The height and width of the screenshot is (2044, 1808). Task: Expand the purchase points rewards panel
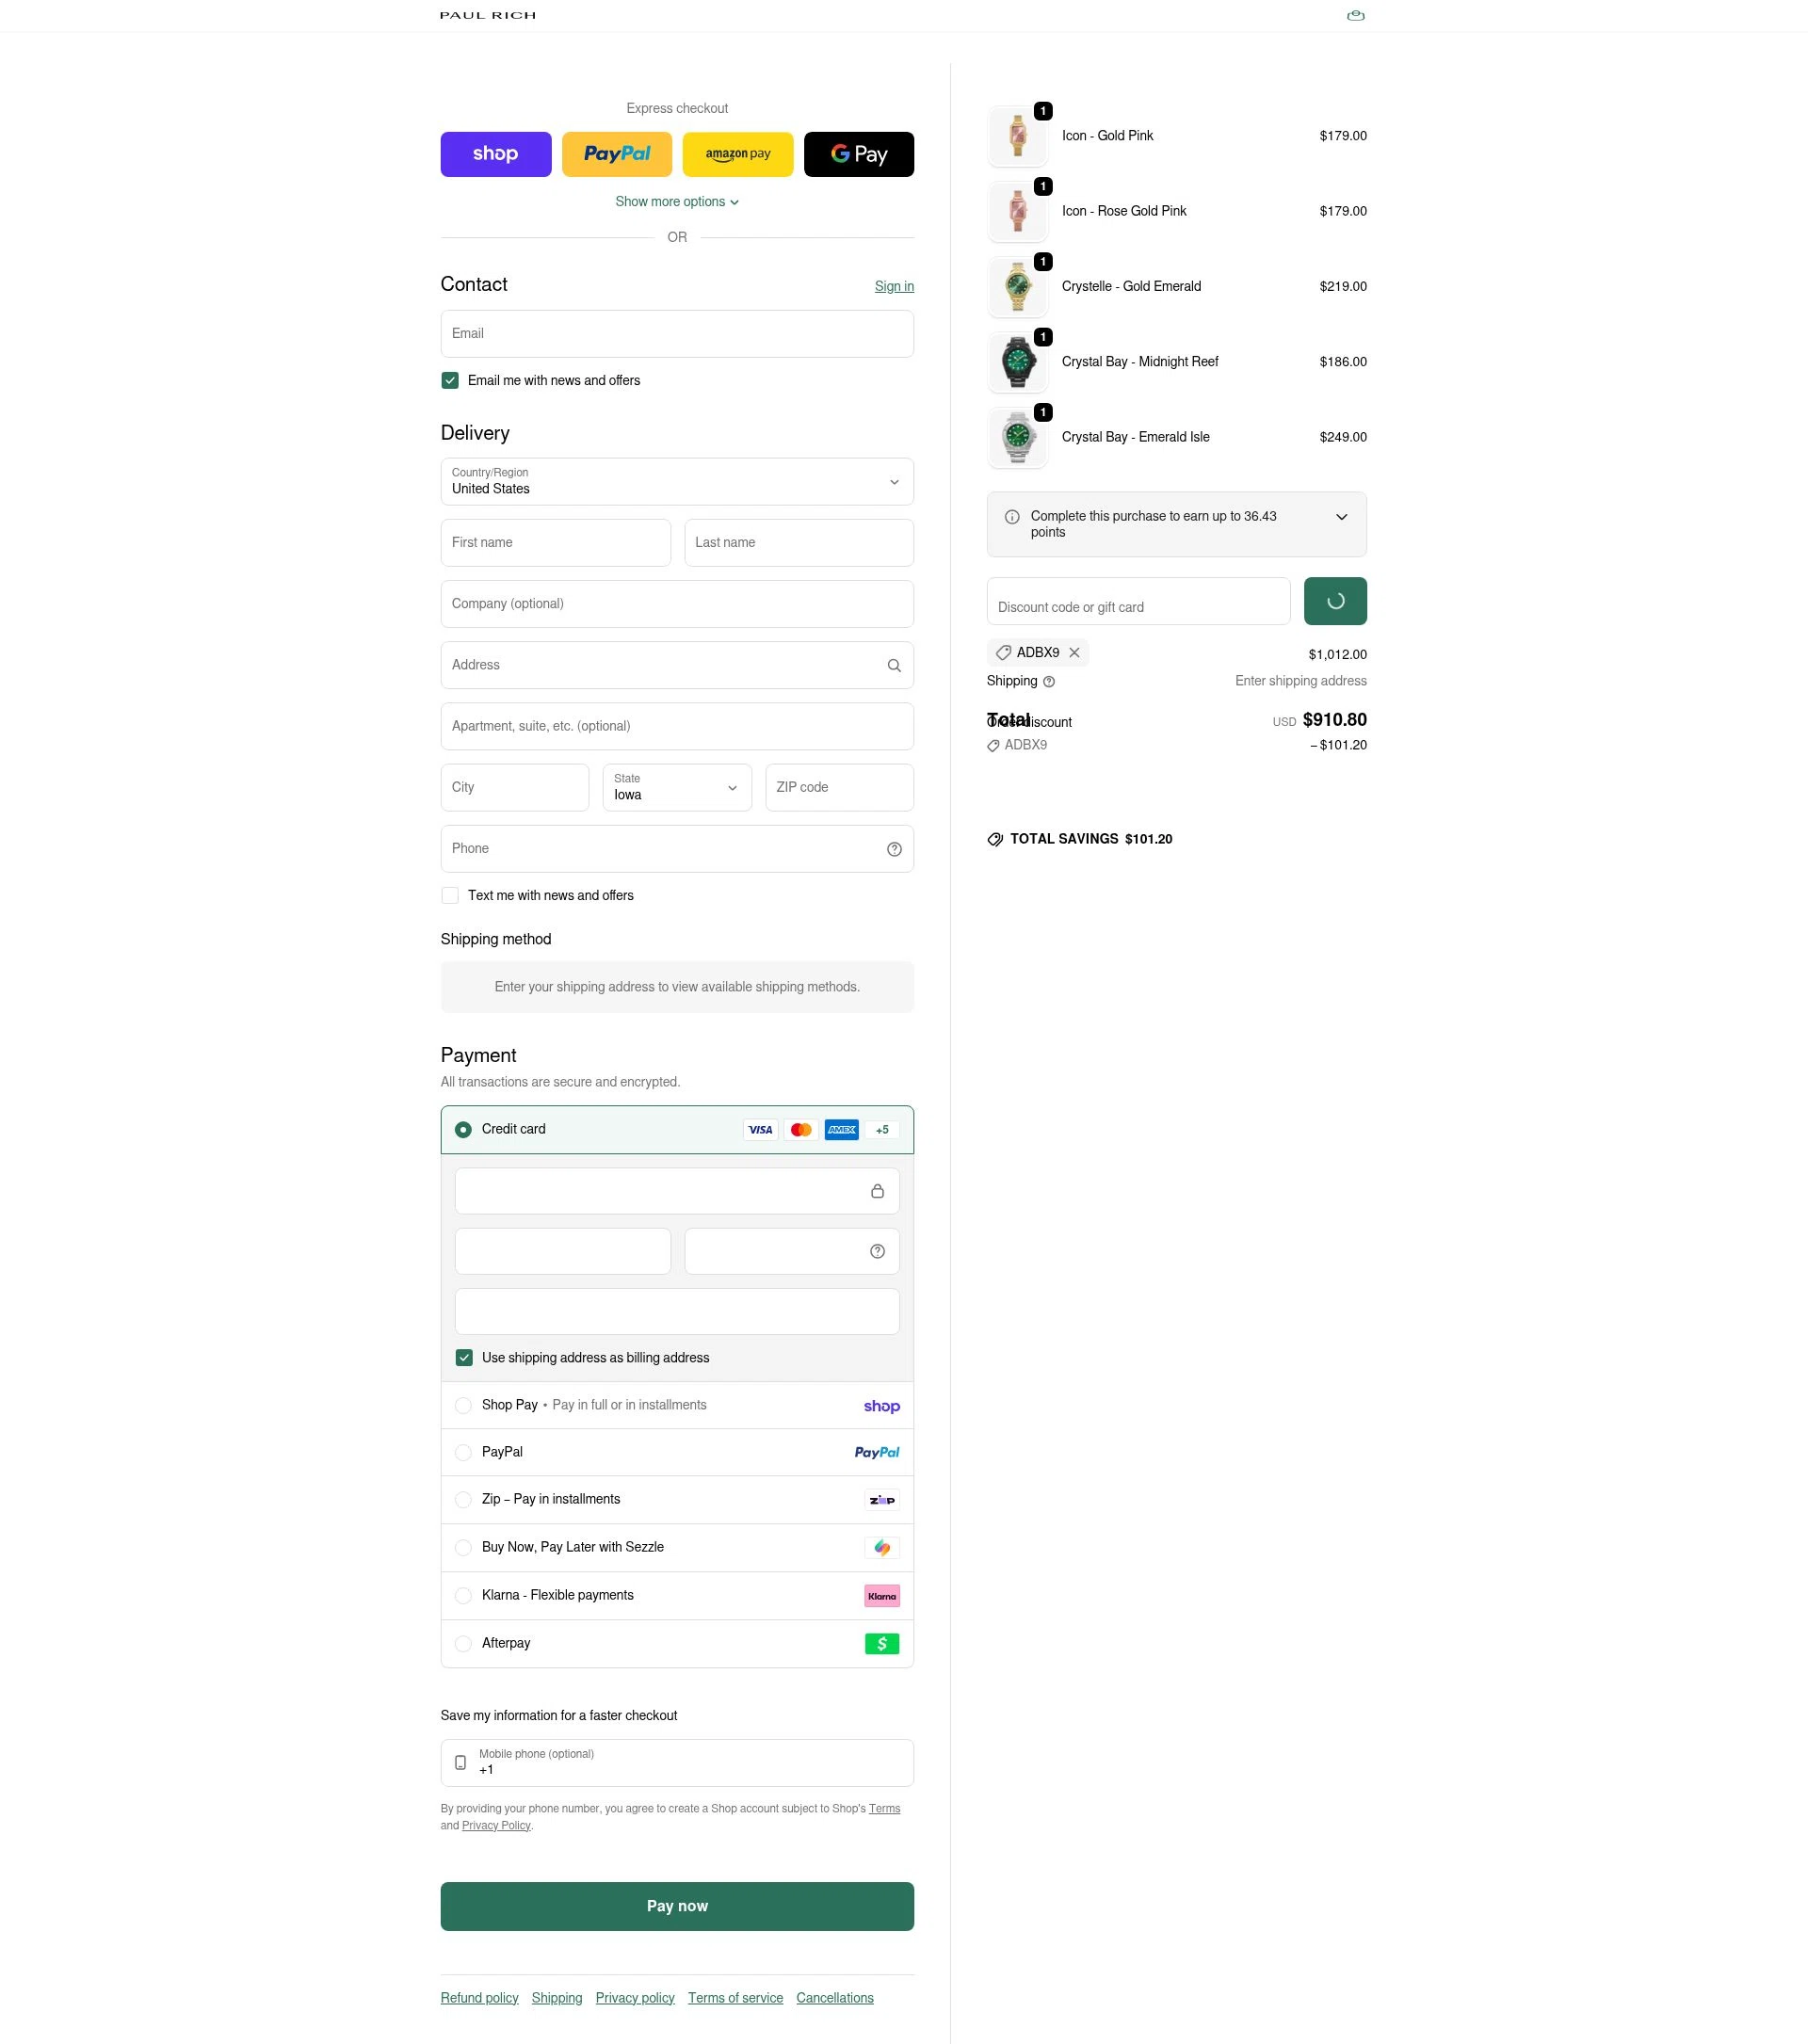coord(1341,517)
